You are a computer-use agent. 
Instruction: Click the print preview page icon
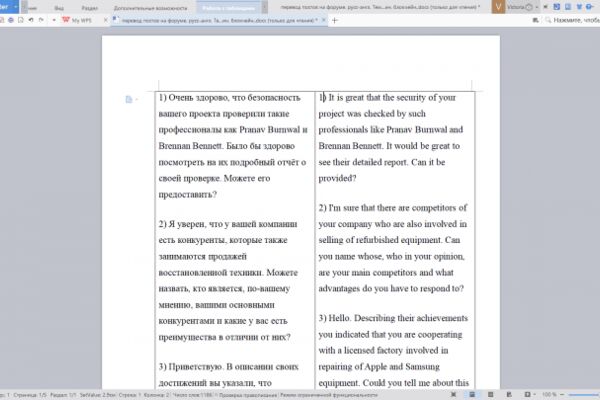[x=21, y=20]
